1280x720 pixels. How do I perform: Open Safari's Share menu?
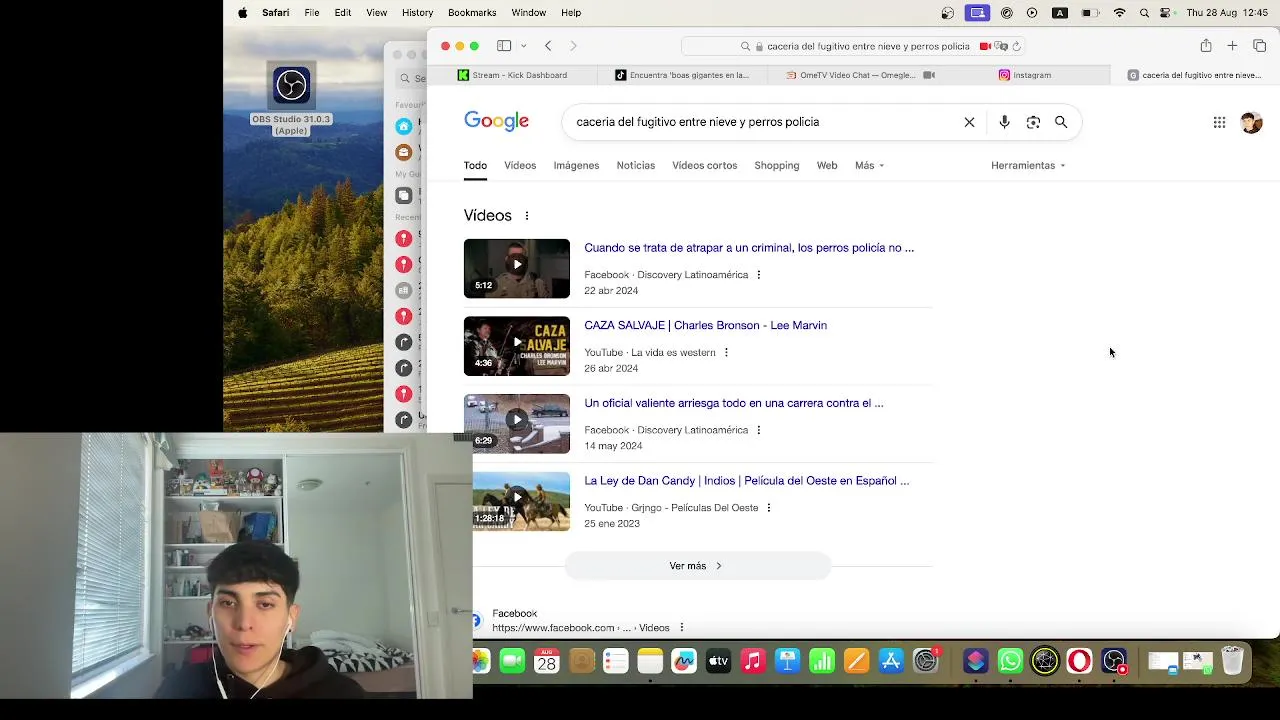1206,46
